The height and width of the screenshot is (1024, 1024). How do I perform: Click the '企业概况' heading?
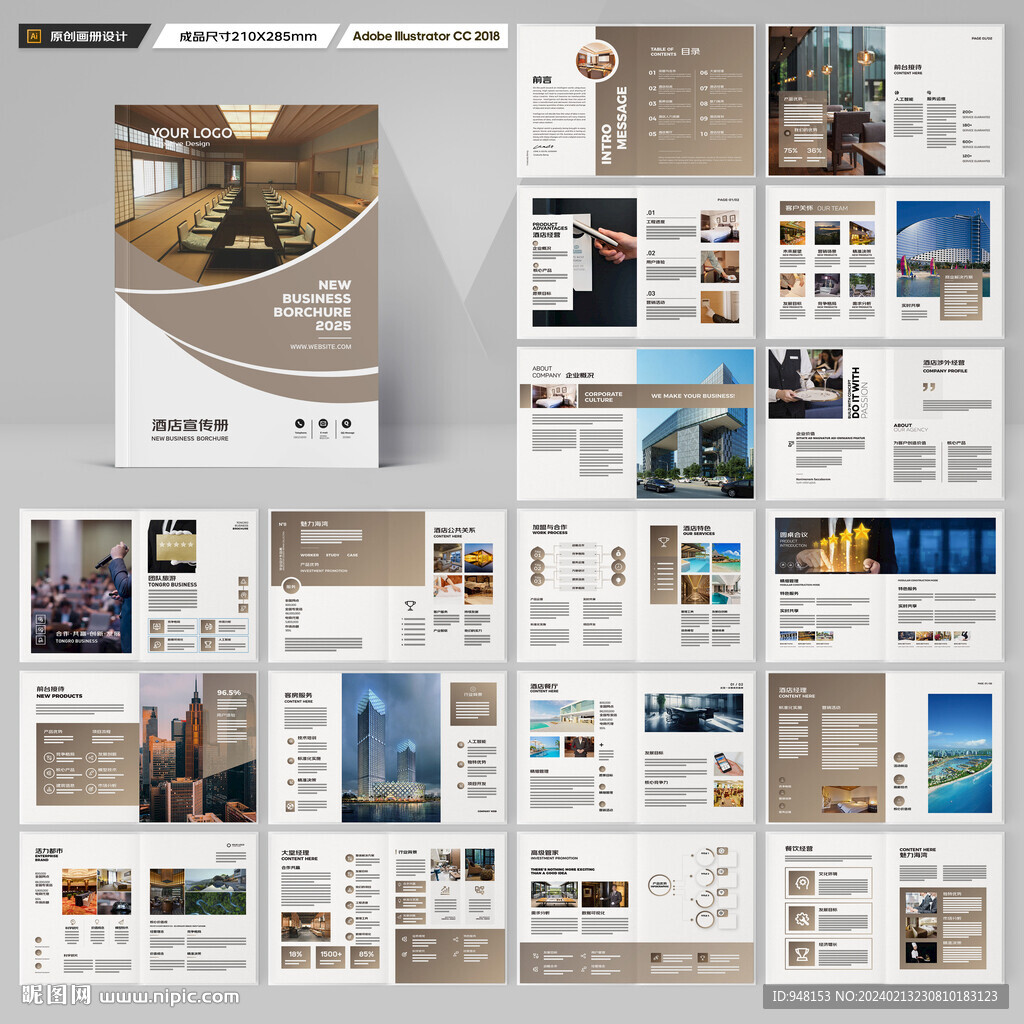pyautogui.click(x=579, y=376)
